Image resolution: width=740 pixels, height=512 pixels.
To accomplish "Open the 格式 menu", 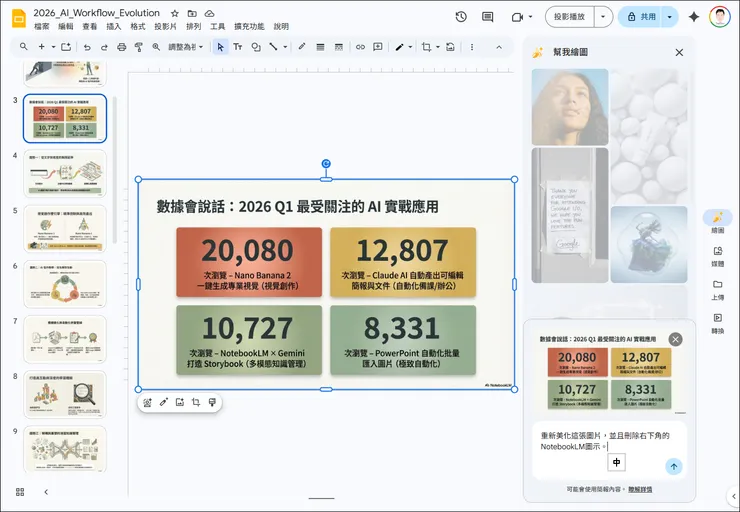I will tap(138, 26).
